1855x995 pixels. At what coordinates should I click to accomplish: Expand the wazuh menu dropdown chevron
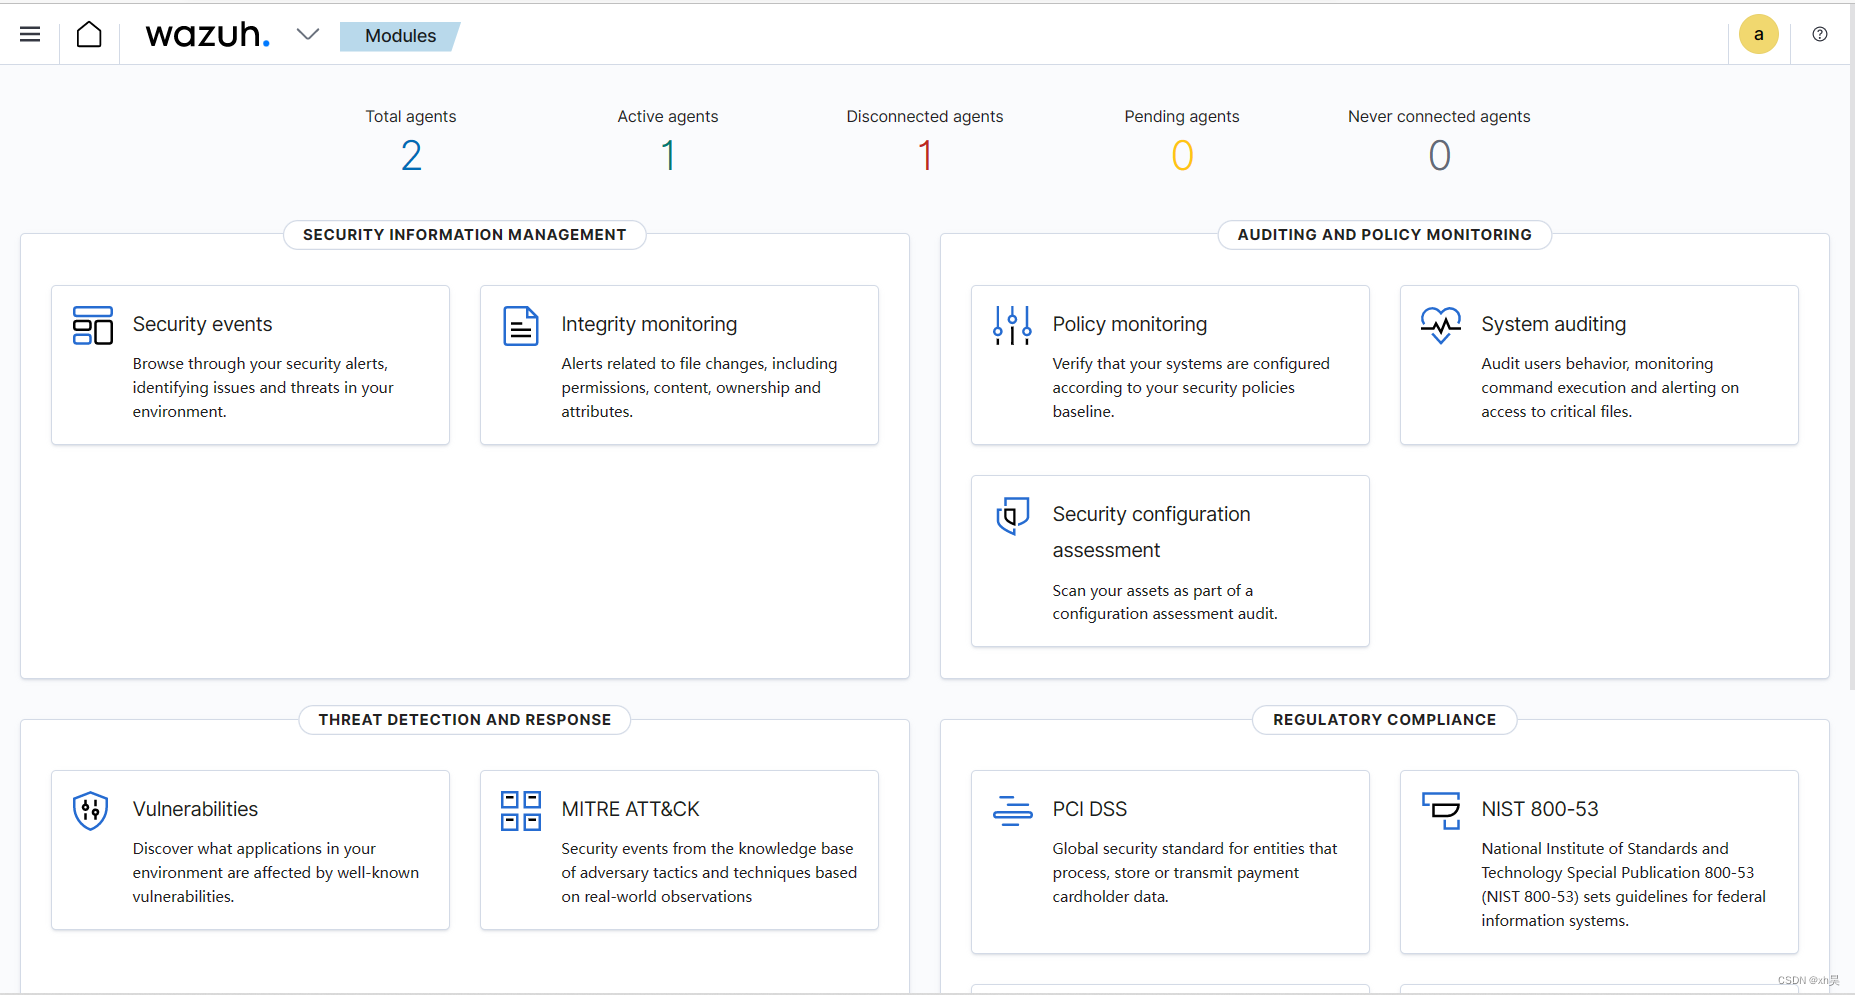[308, 35]
